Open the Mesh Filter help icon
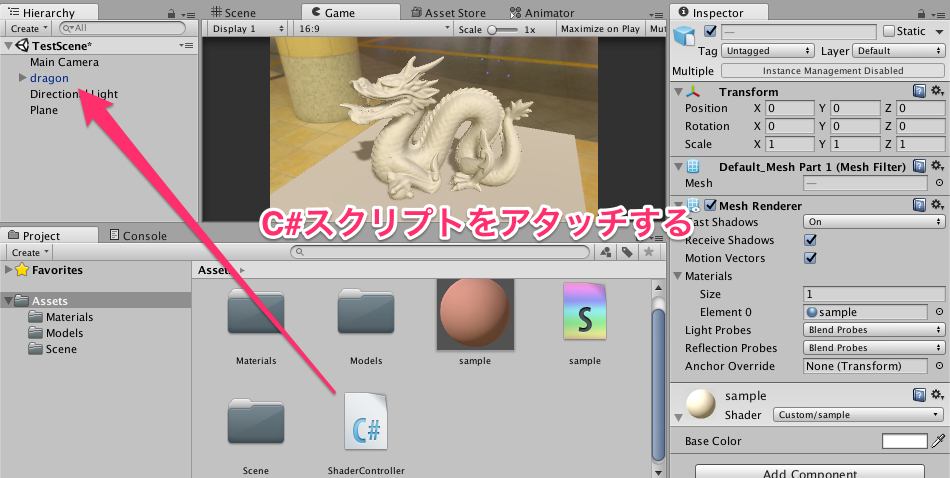 [919, 166]
